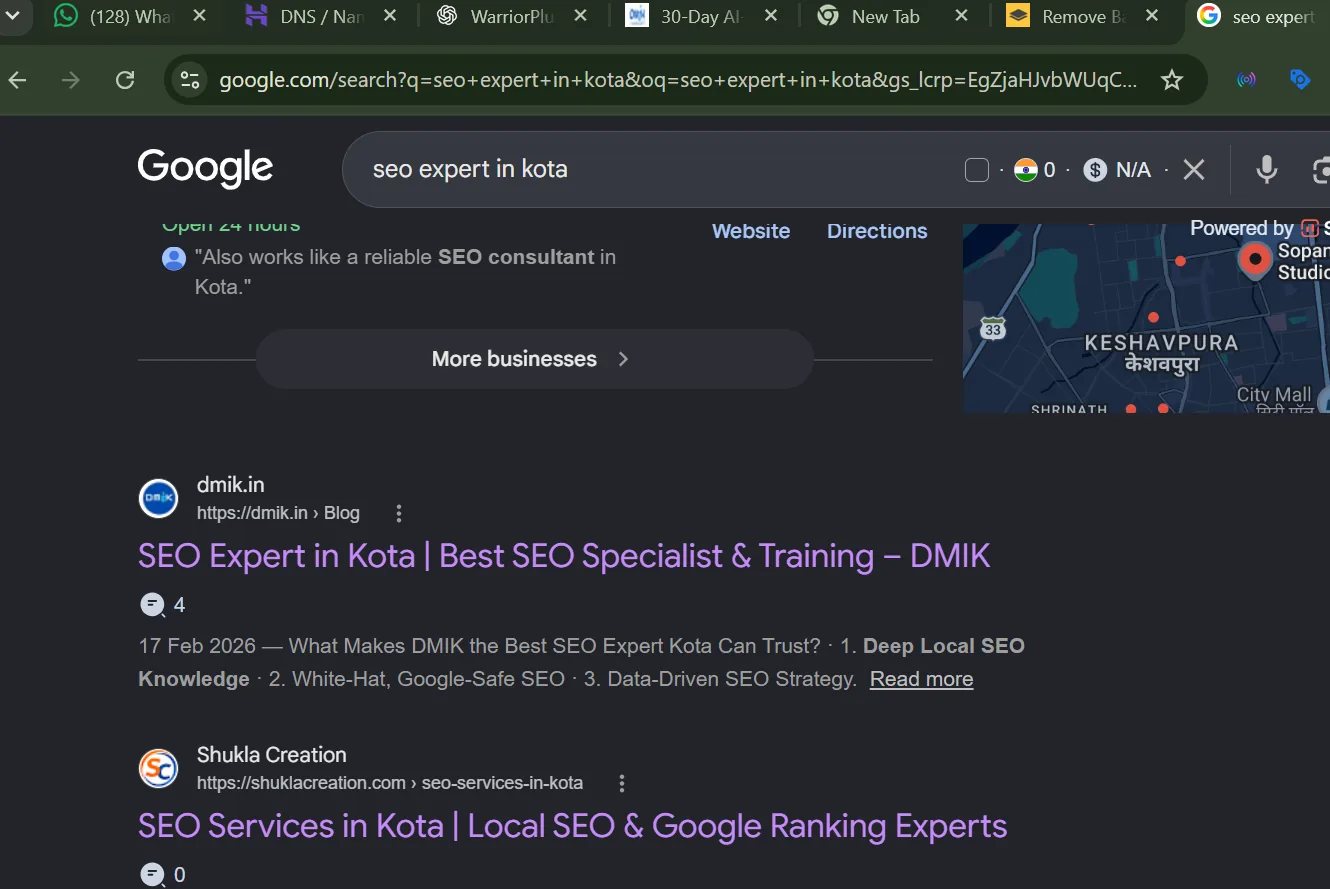
Task: Click the comment bubble icon showing 0
Action: coord(152,874)
